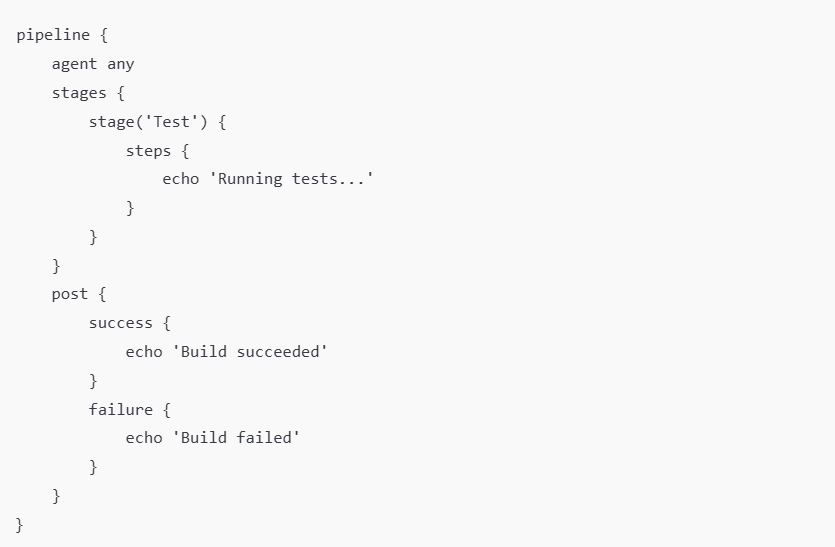This screenshot has width=835, height=547.
Task: Click the 'steps' keyword
Action: (148, 151)
